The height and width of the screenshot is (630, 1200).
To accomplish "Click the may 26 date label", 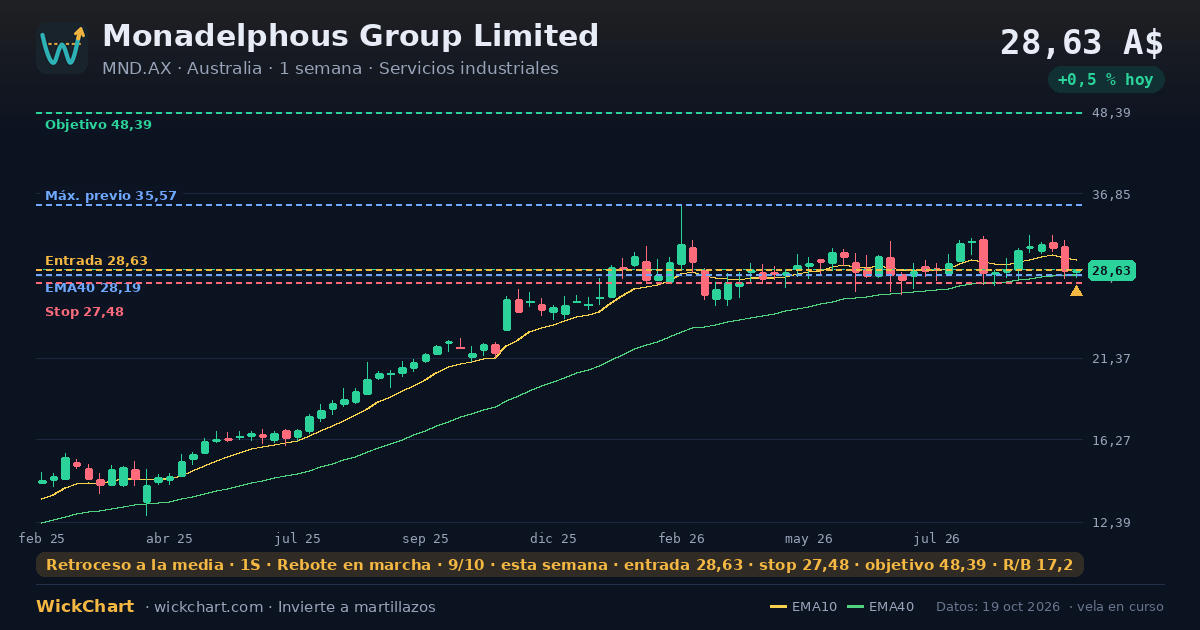I will click(x=809, y=538).
